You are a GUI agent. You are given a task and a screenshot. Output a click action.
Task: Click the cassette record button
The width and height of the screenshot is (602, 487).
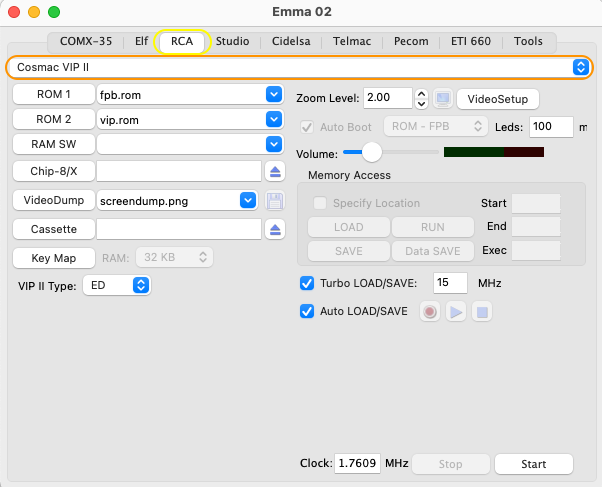(430, 311)
